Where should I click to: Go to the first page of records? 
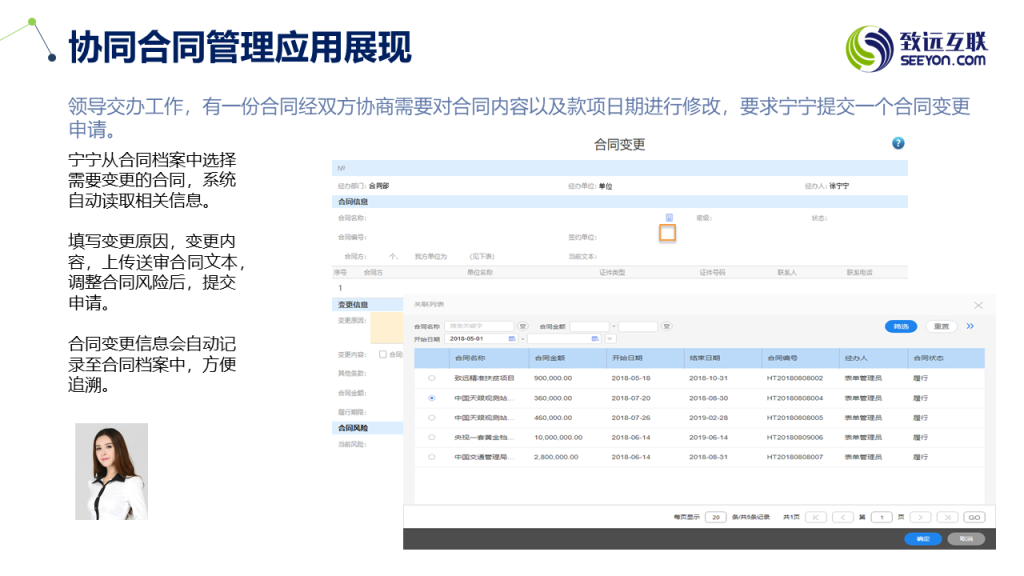point(816,517)
